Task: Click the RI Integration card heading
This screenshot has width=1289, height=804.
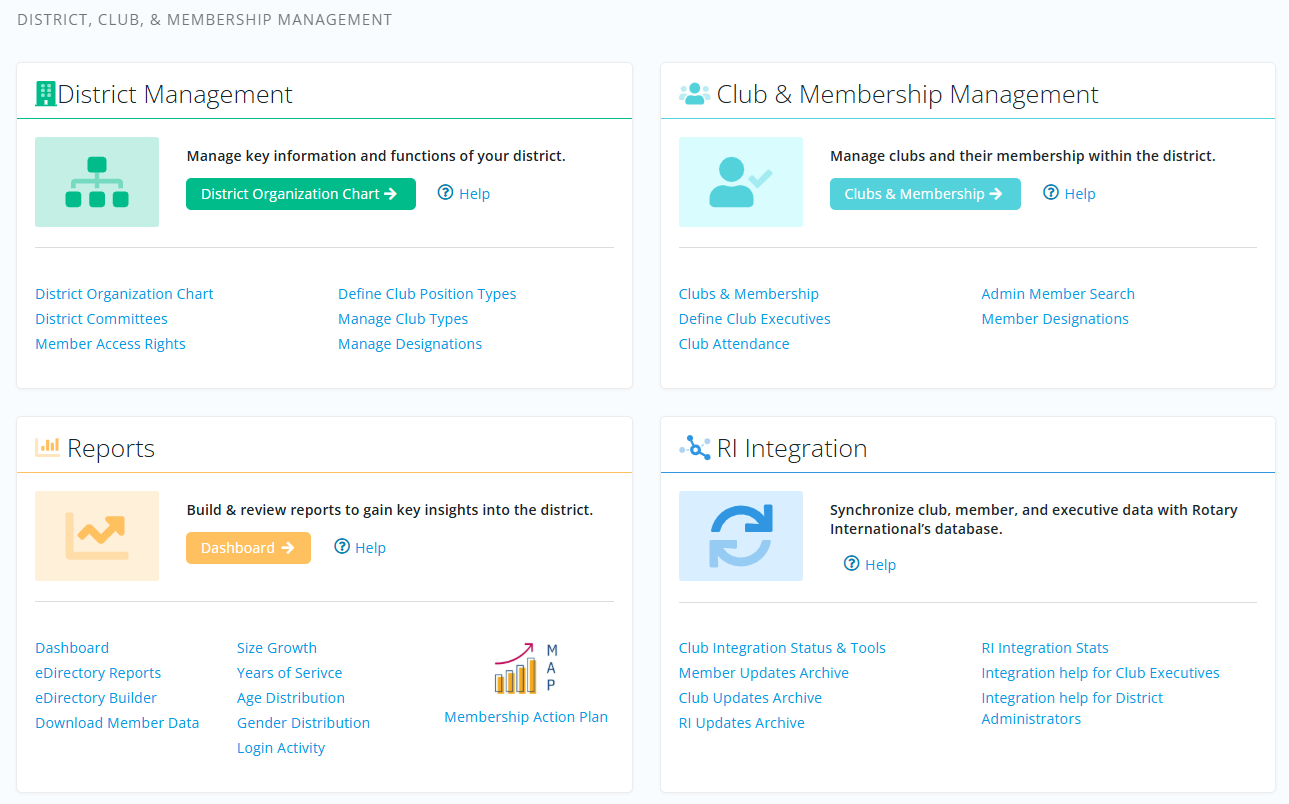Action: 792,448
